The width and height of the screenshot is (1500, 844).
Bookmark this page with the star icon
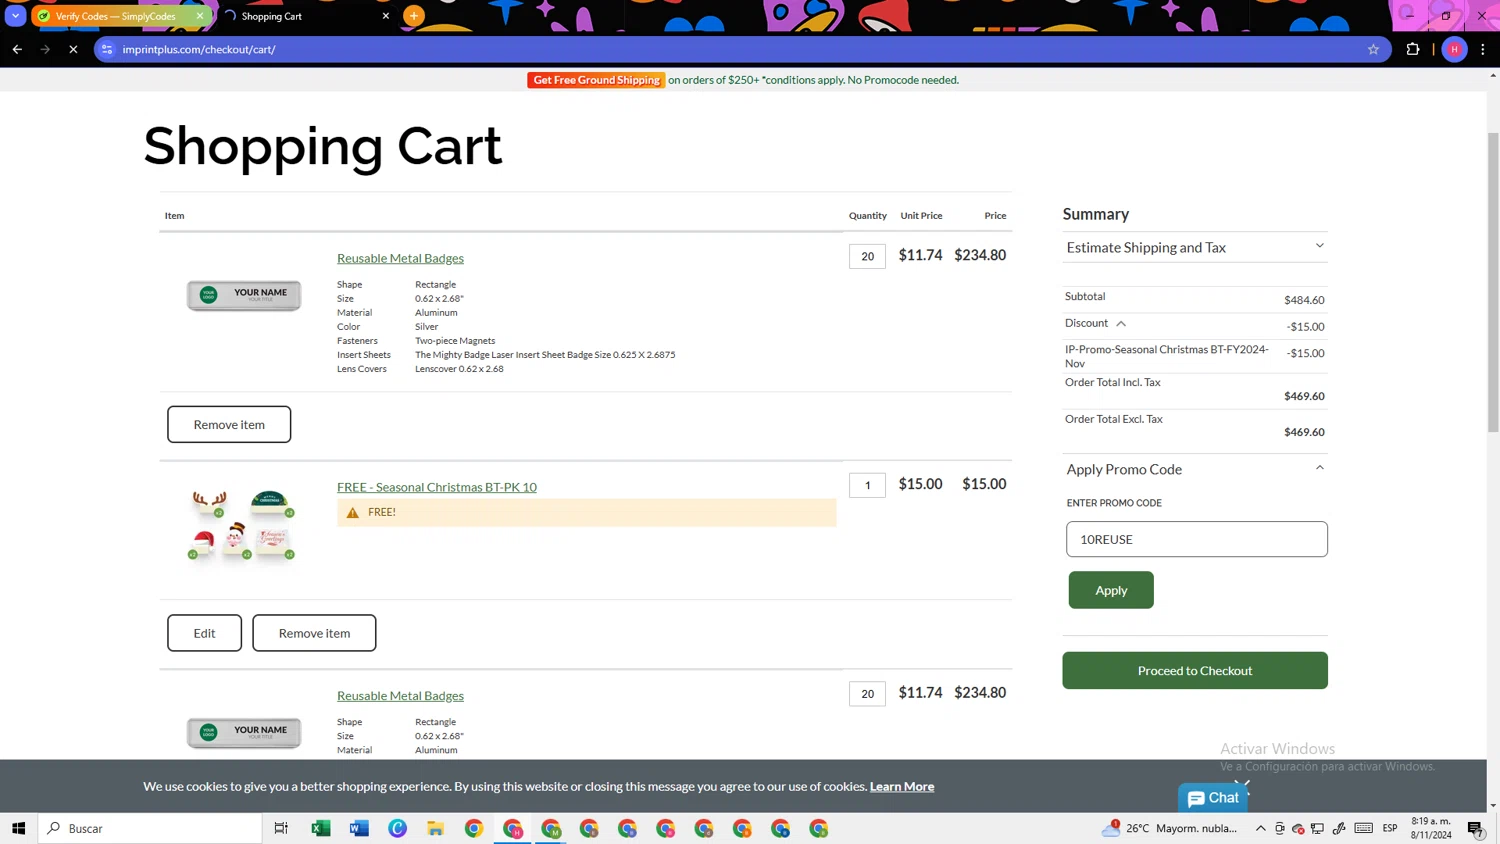click(1373, 49)
